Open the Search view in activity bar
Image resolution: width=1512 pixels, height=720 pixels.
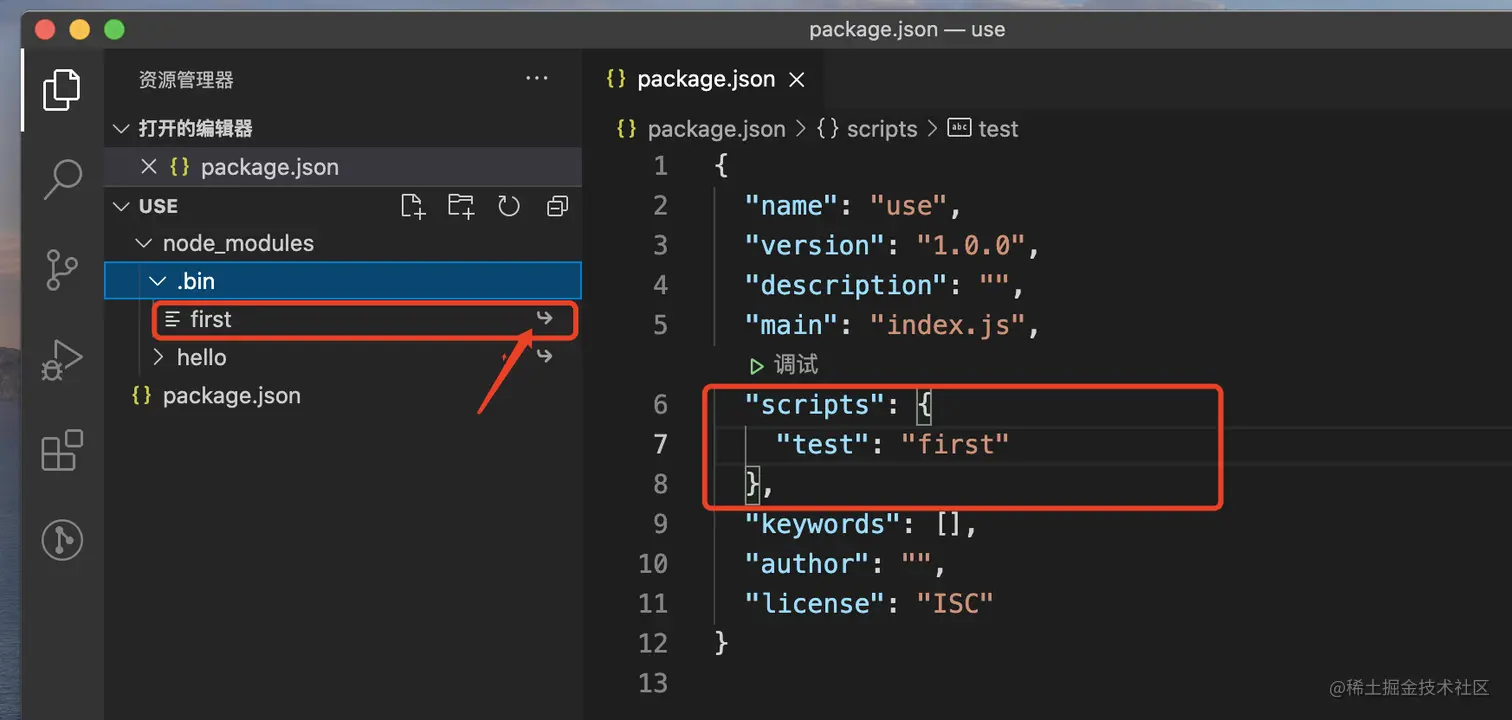62,180
